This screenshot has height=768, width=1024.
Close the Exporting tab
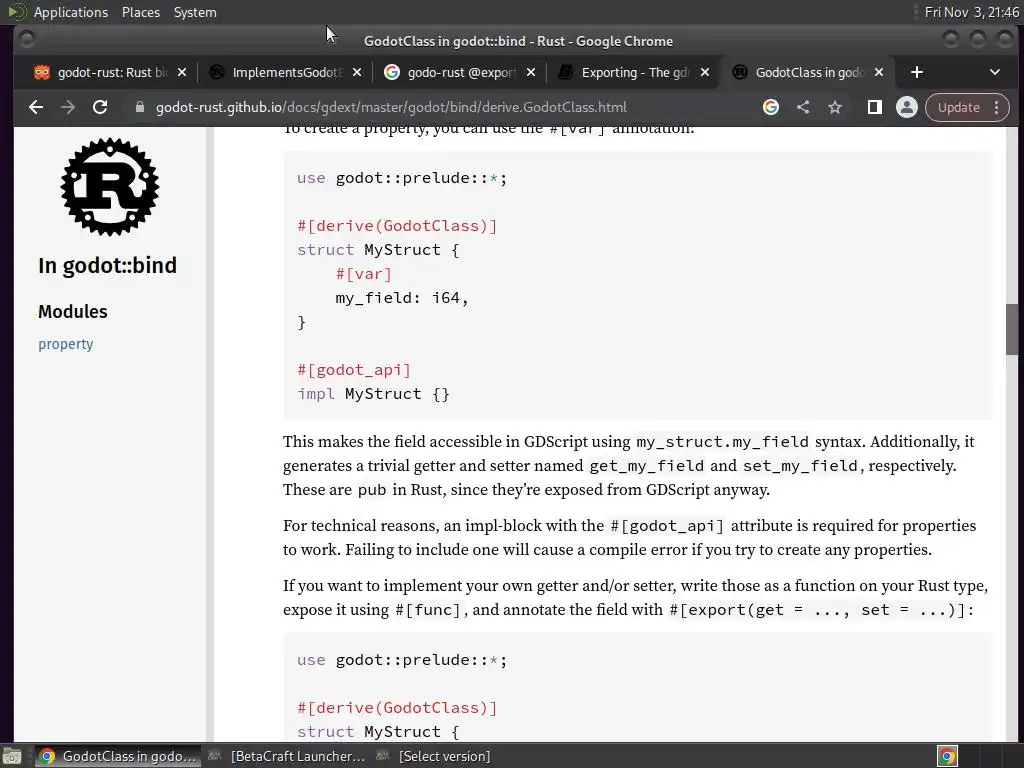click(705, 72)
